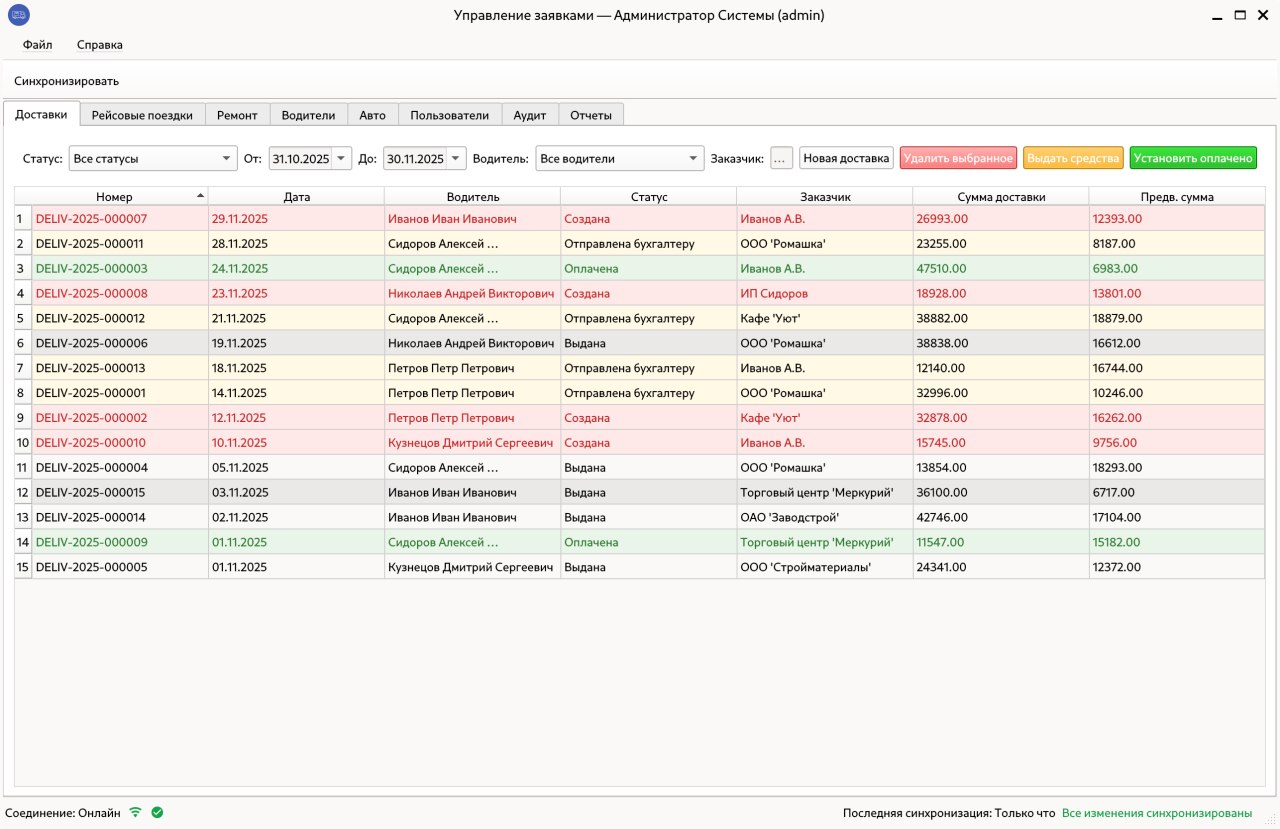Click the Wi-Fi connection status icon

click(x=136, y=812)
